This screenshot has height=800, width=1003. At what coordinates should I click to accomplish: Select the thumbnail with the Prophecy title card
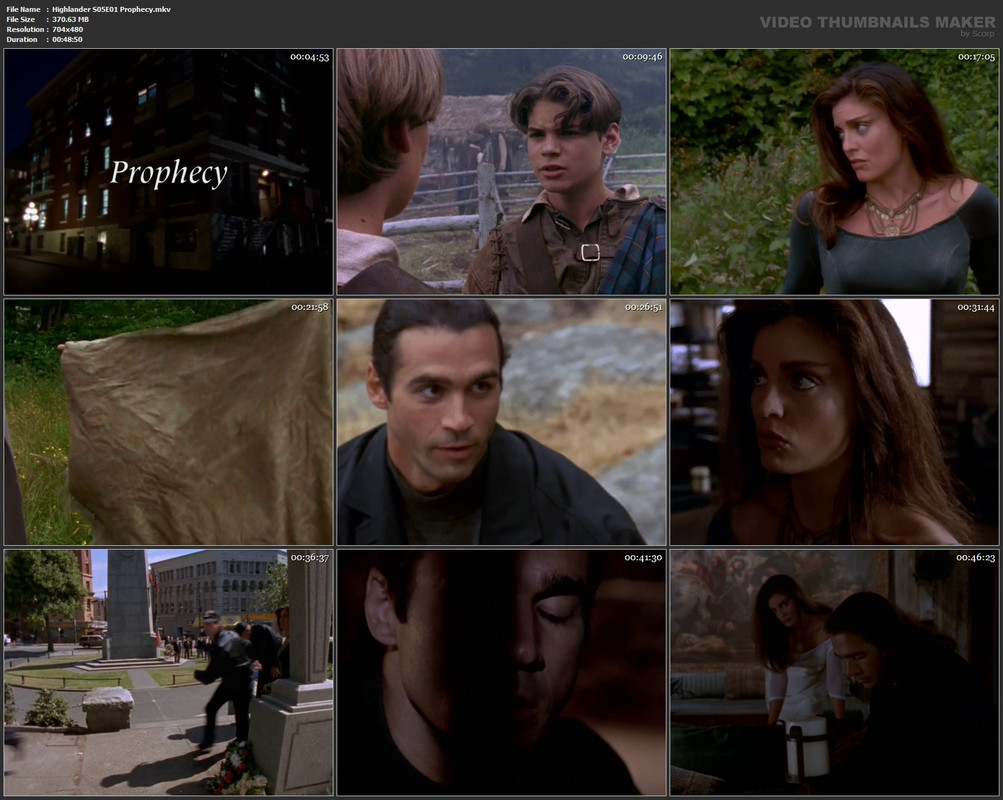(168, 171)
